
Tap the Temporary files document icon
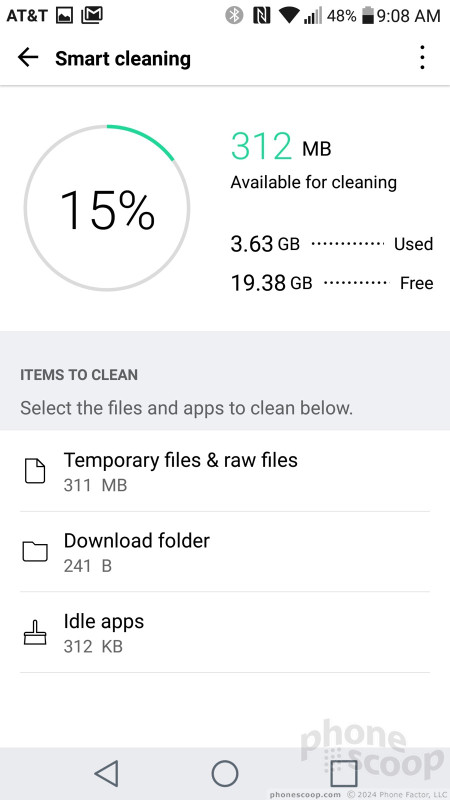point(35,471)
